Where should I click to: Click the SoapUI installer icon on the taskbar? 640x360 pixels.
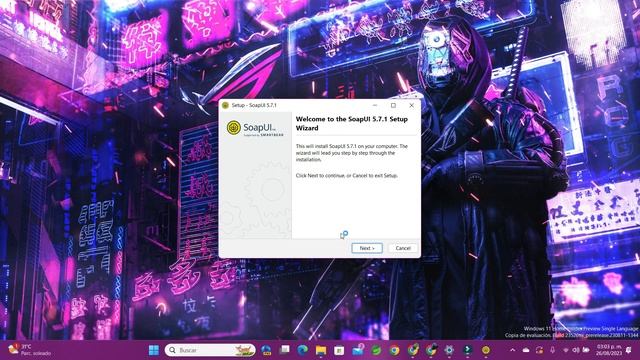click(x=486, y=350)
